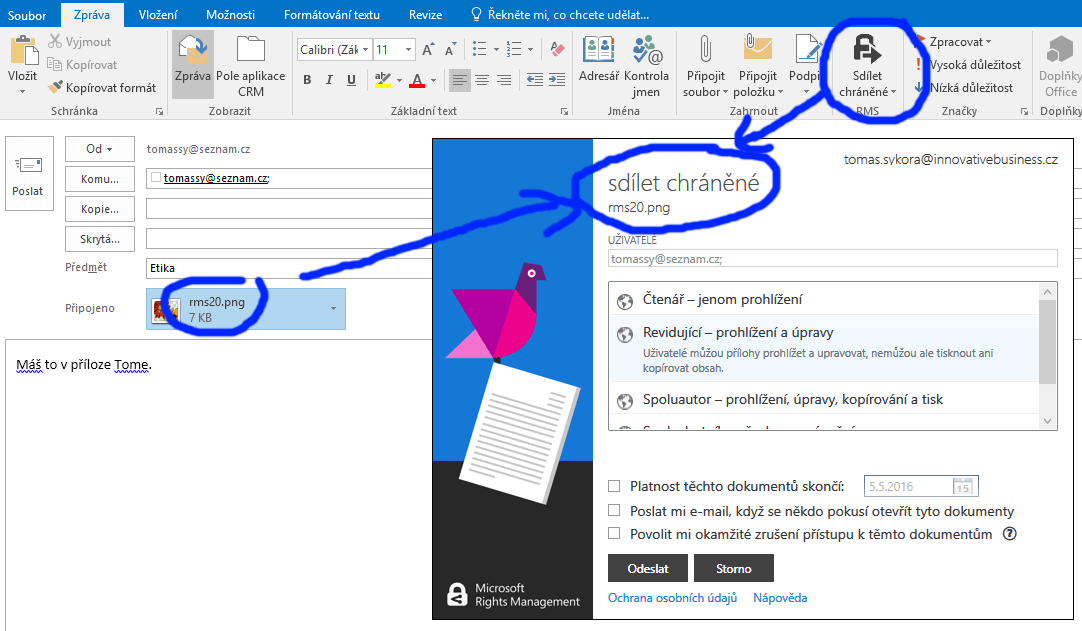Center the text alignment
The width and height of the screenshot is (1082, 631).
coord(482,80)
